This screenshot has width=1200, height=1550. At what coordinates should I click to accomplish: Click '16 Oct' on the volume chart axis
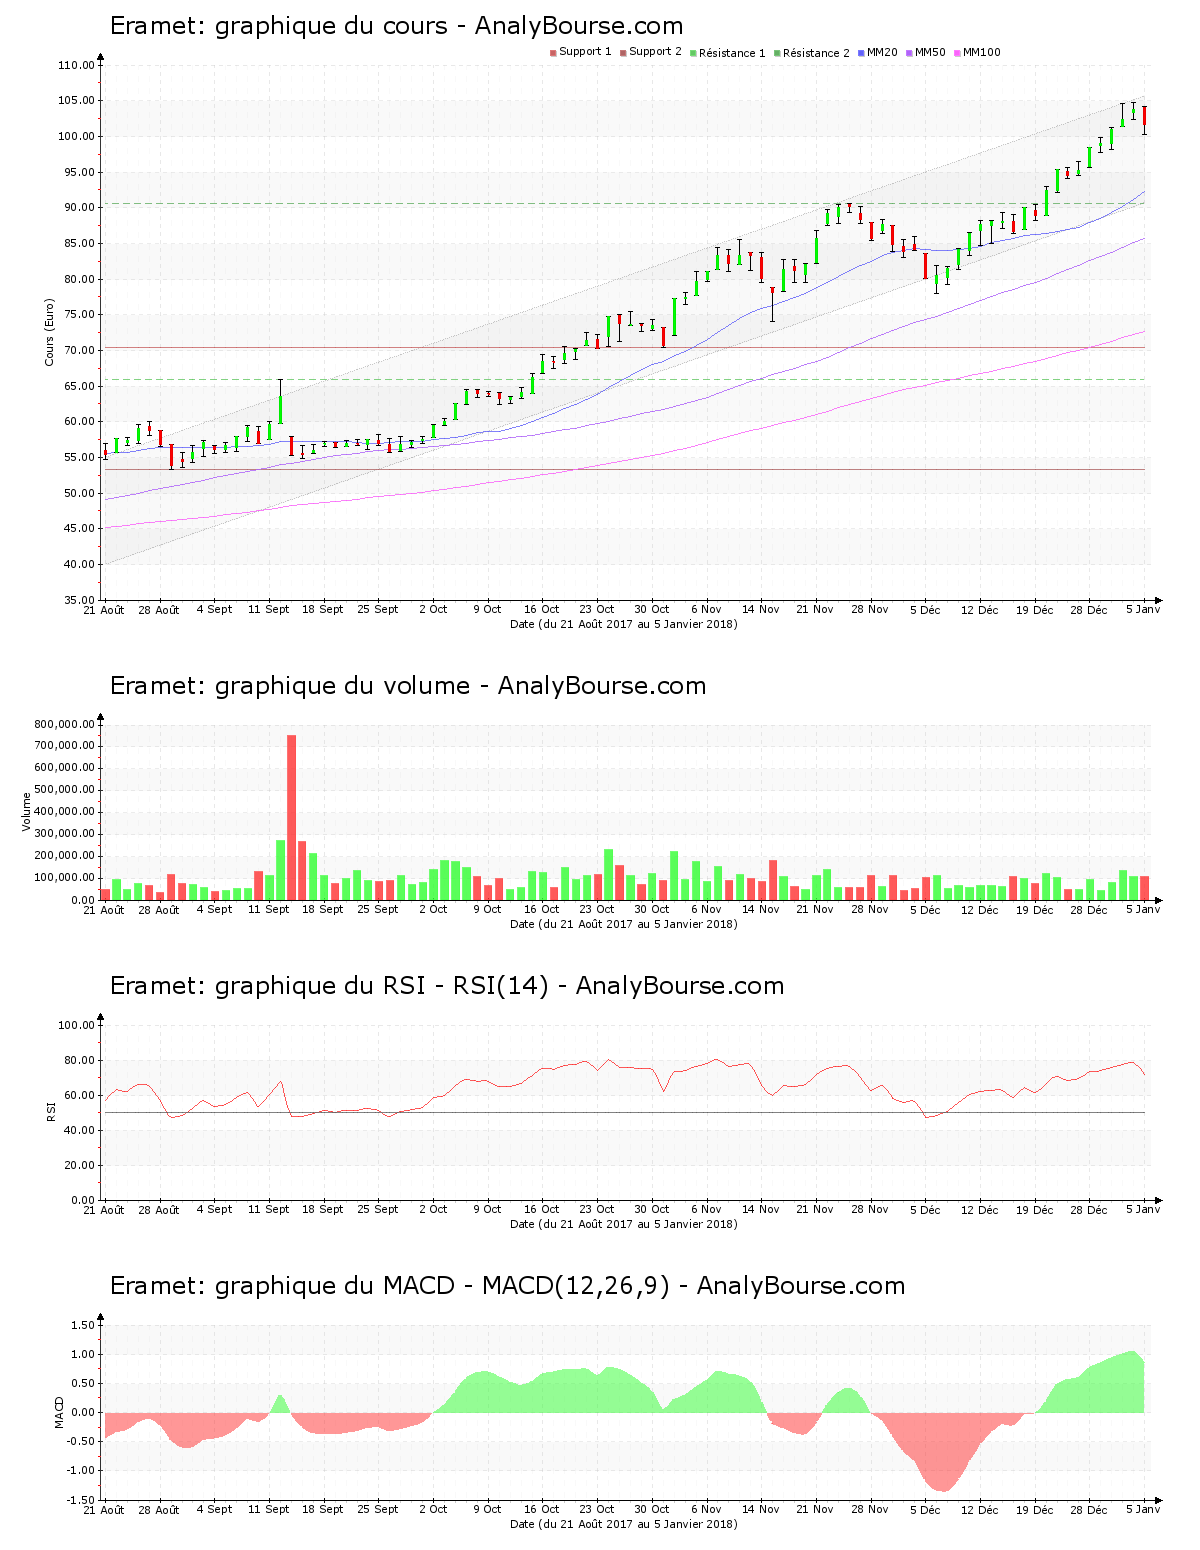point(542,909)
